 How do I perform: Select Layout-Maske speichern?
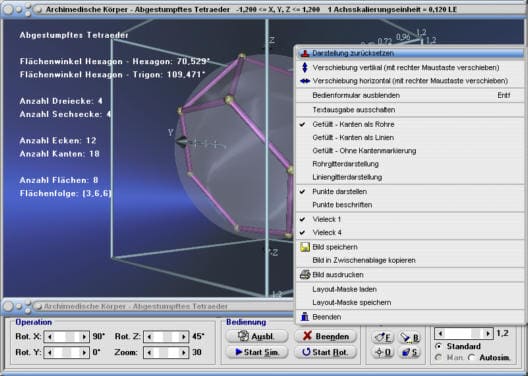[x=410, y=302]
